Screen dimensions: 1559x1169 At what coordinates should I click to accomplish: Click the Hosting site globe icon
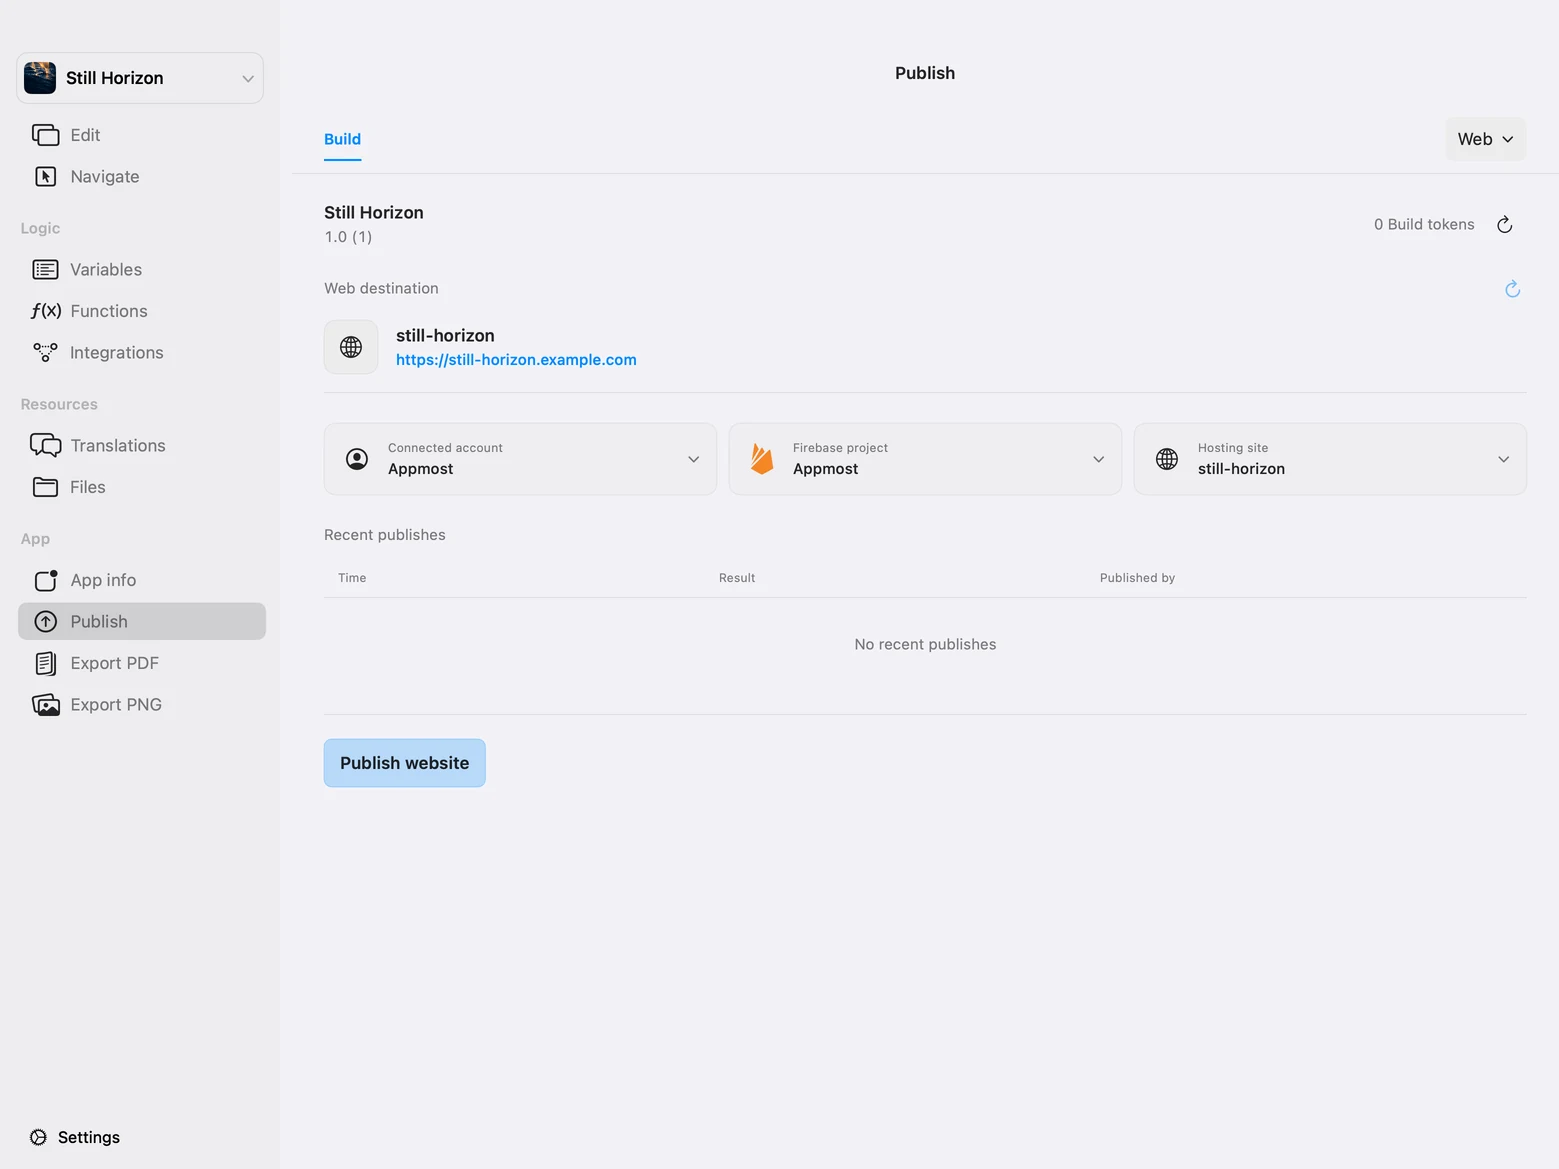(1167, 459)
